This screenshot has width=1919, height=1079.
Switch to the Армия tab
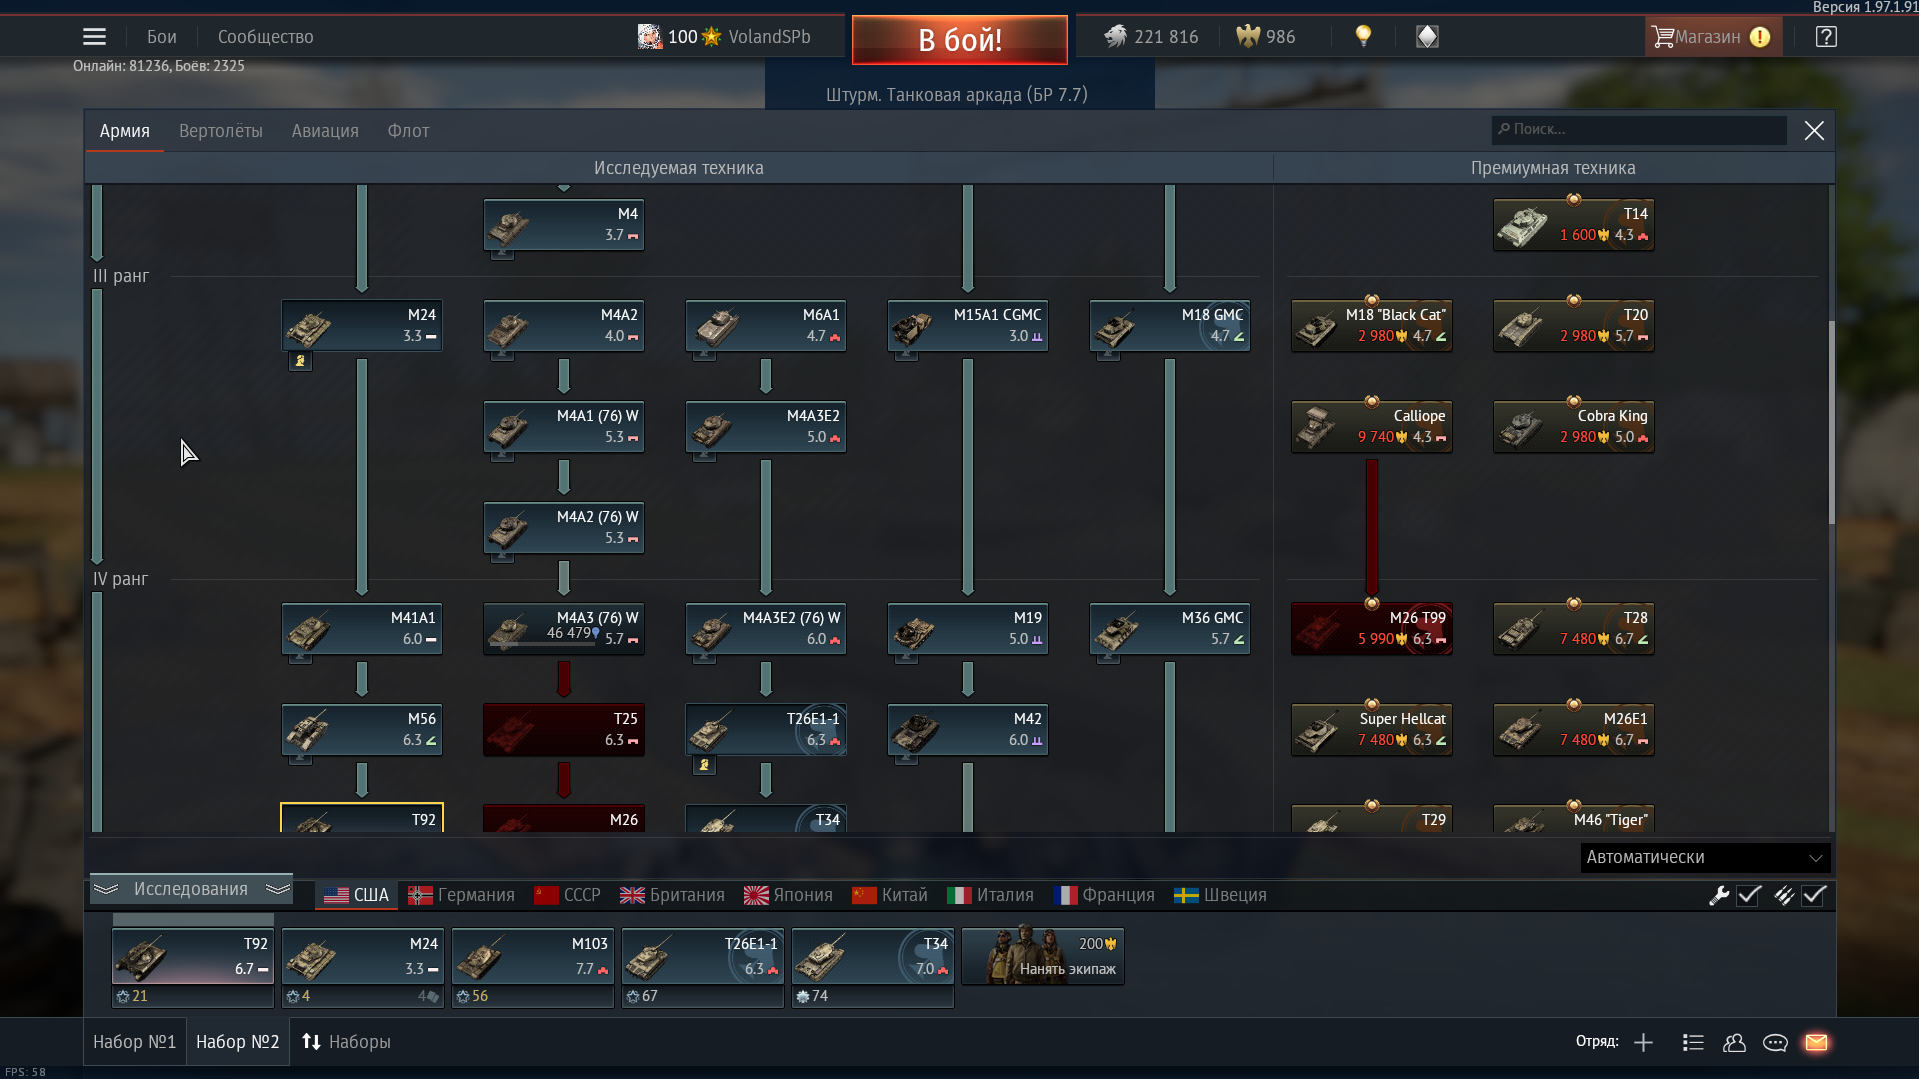125,131
